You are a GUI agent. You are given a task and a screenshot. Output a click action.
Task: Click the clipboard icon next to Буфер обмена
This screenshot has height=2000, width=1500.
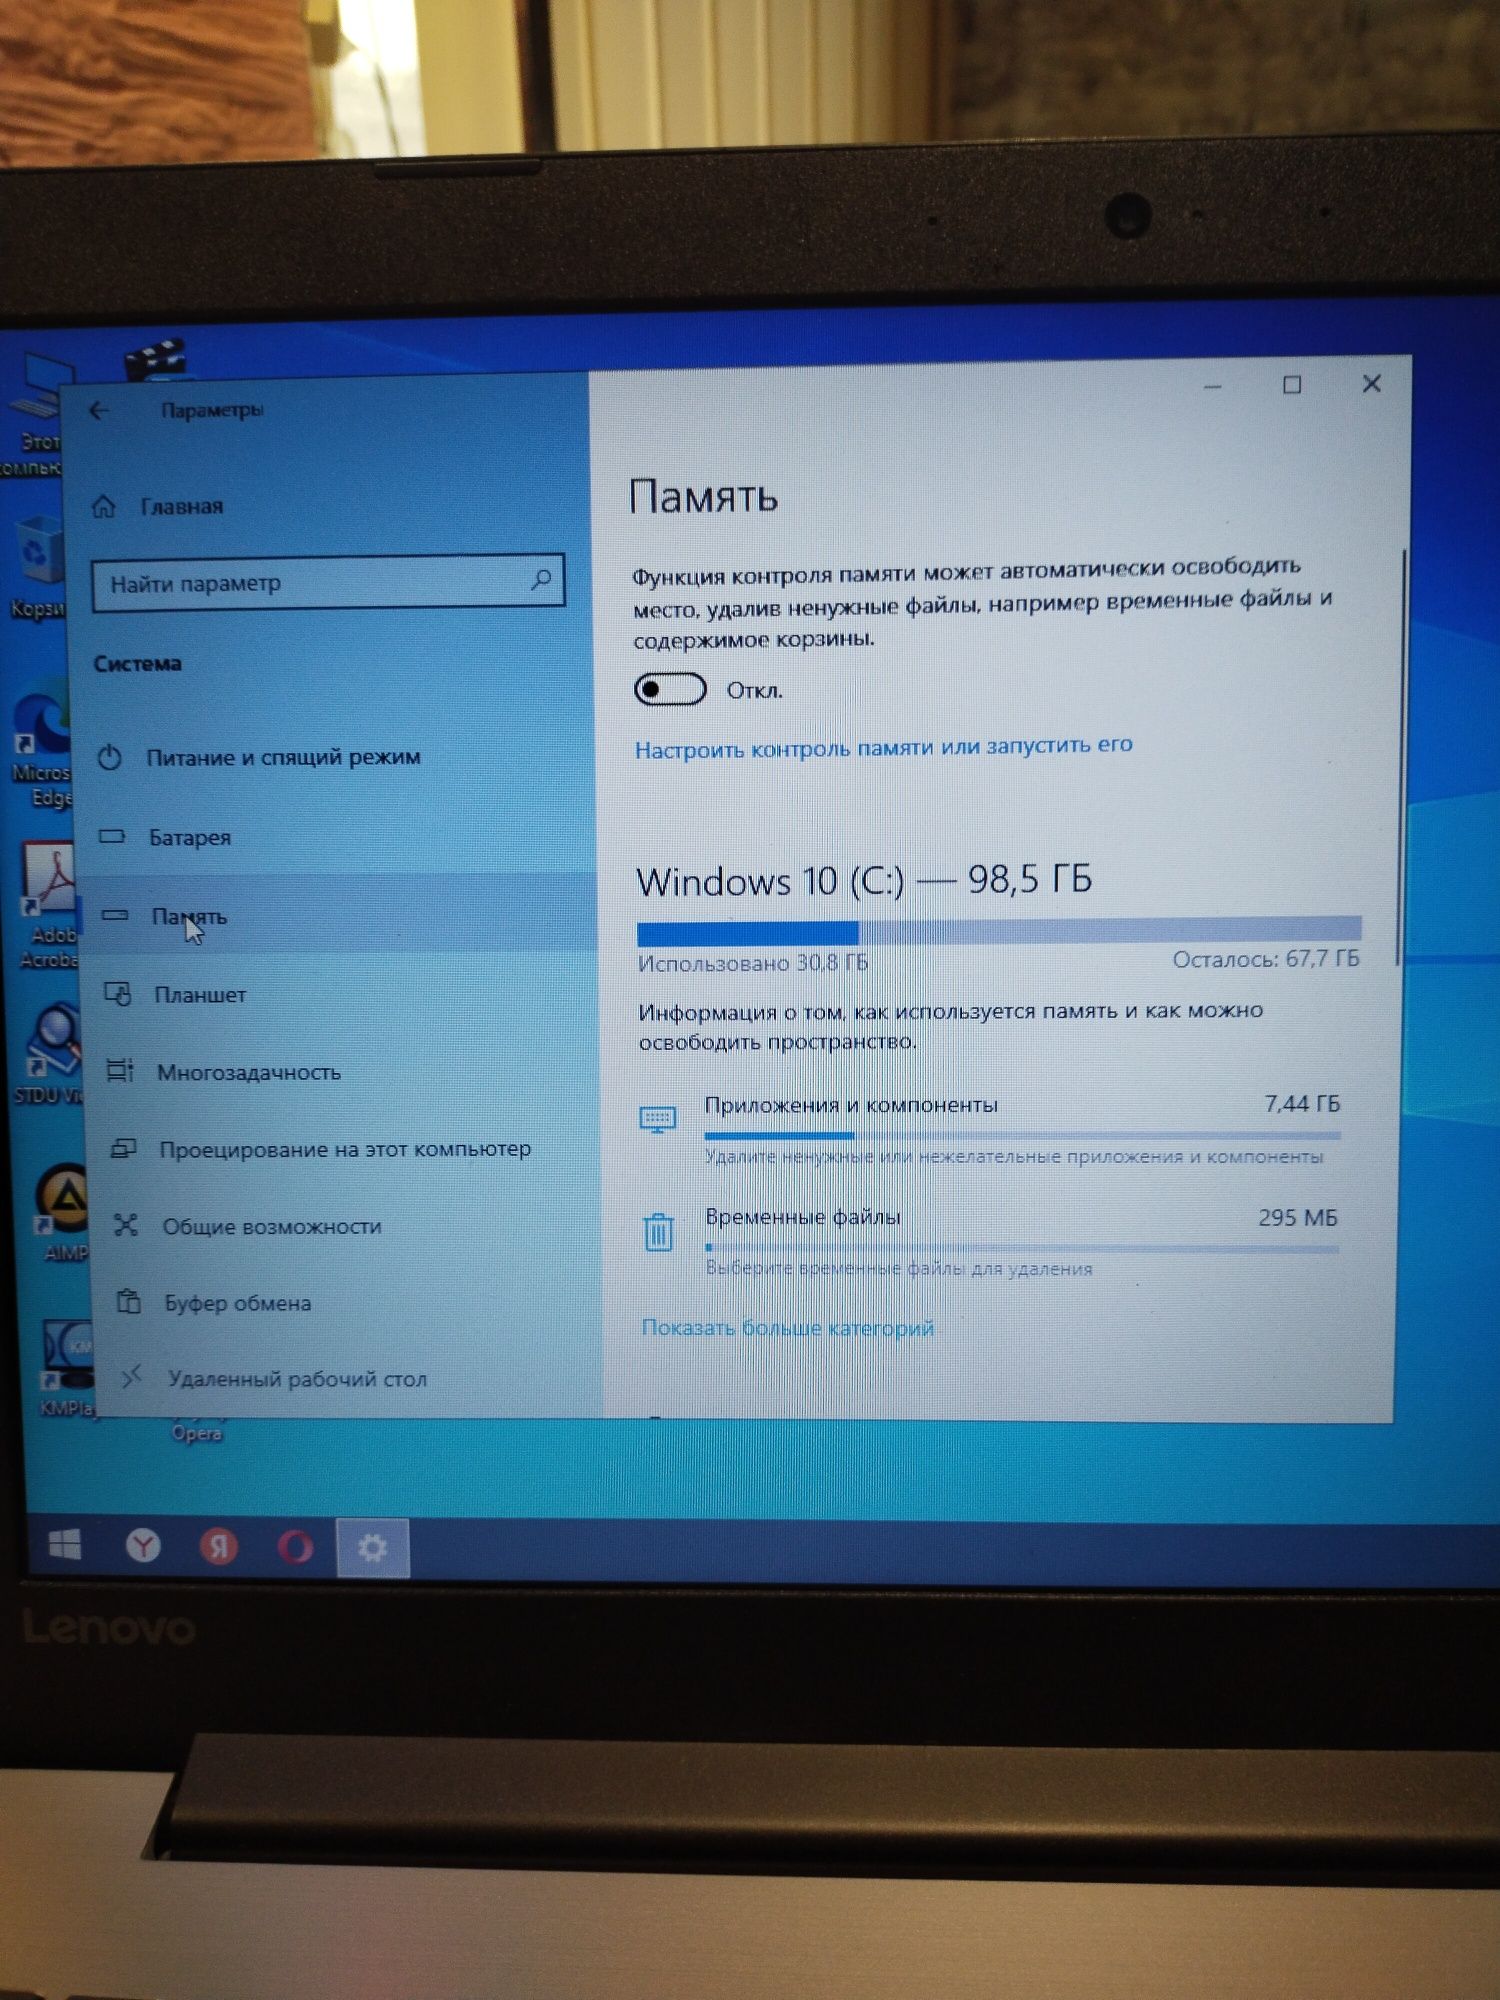coord(128,1301)
